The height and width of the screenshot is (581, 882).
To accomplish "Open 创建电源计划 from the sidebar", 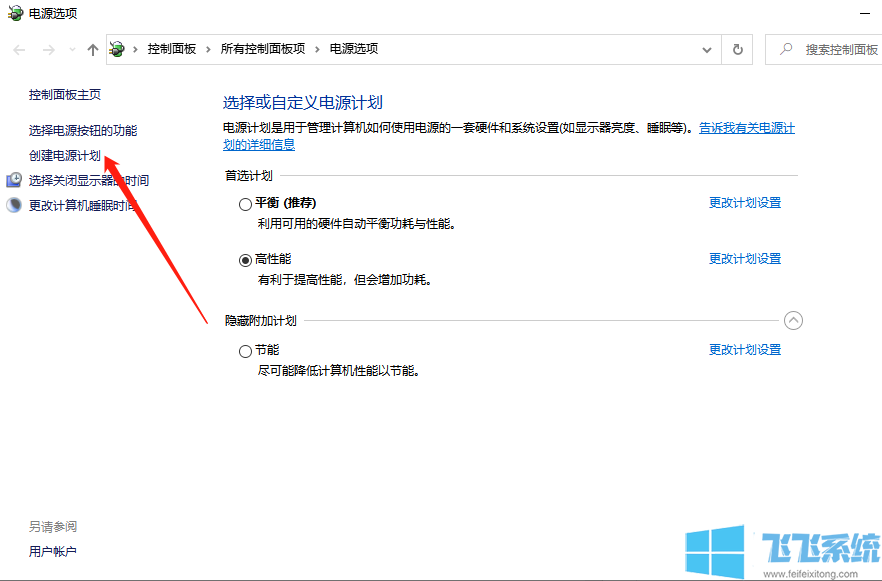I will coord(64,157).
